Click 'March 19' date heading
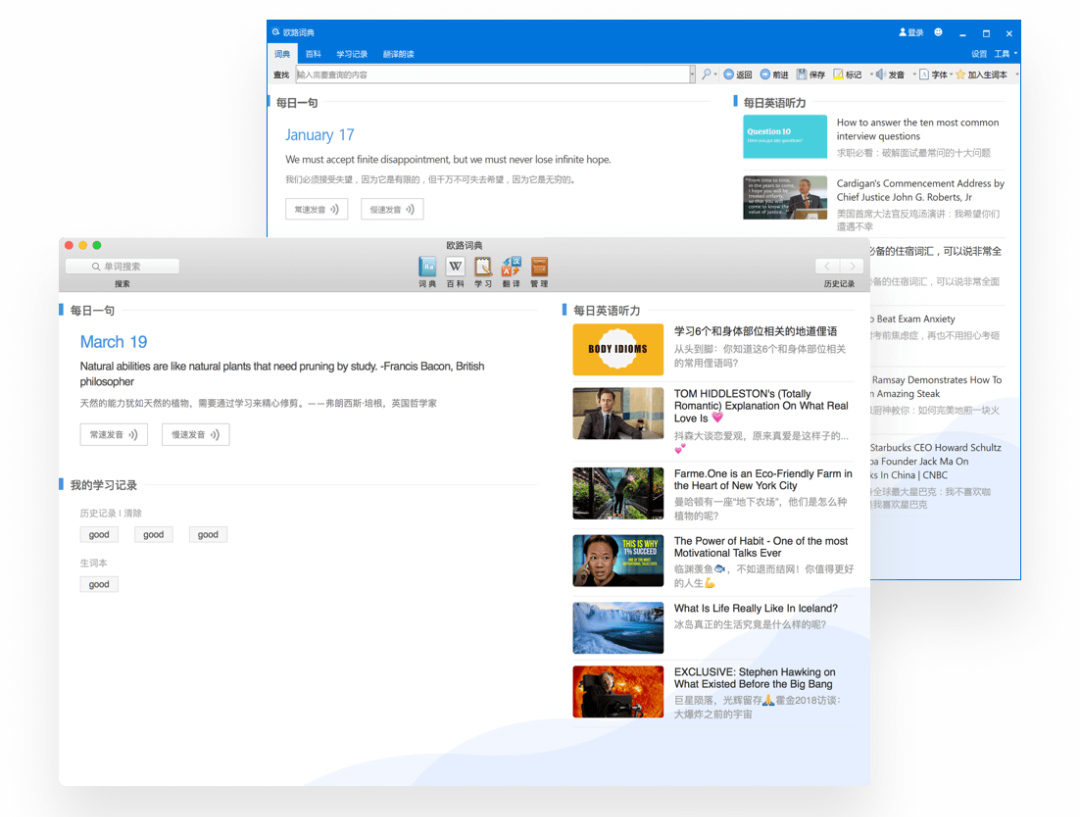The image size is (1080, 817). click(114, 342)
